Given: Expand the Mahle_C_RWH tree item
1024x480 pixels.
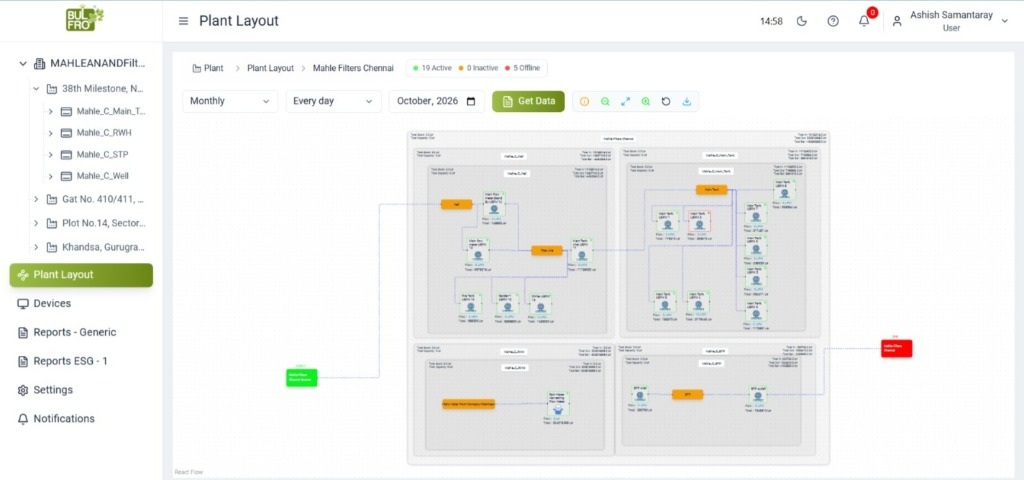Looking at the screenshot, I should click(x=50, y=133).
